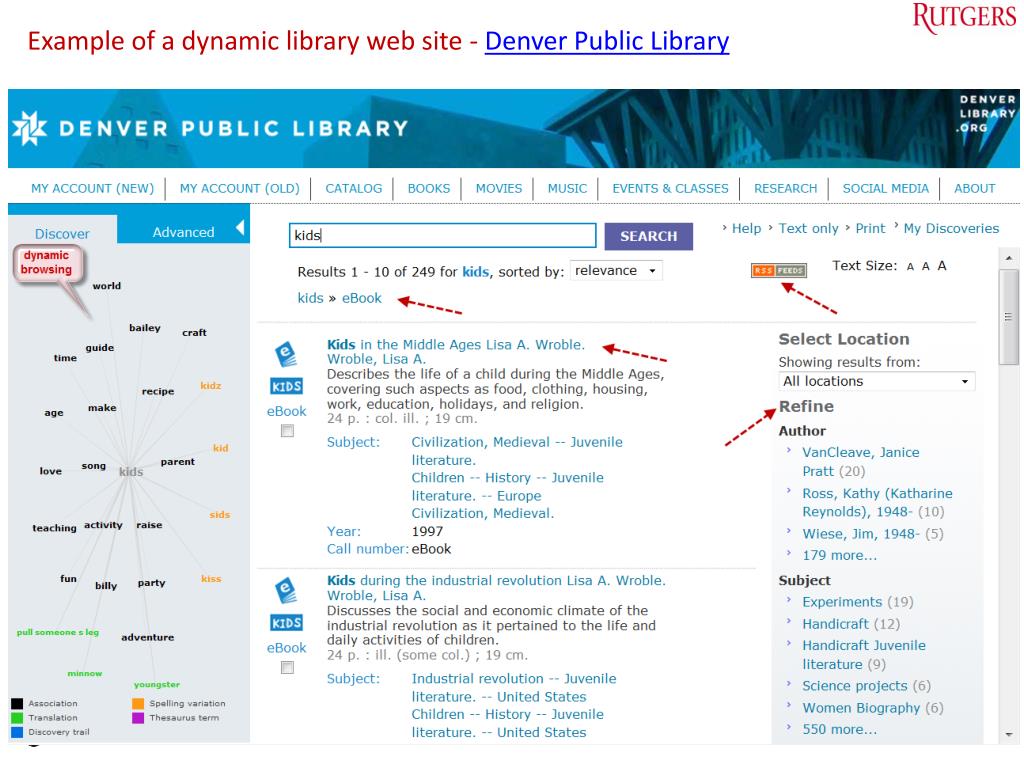Check the box under second eBook result
Viewport: 1024px width, 768px height.
[287, 667]
